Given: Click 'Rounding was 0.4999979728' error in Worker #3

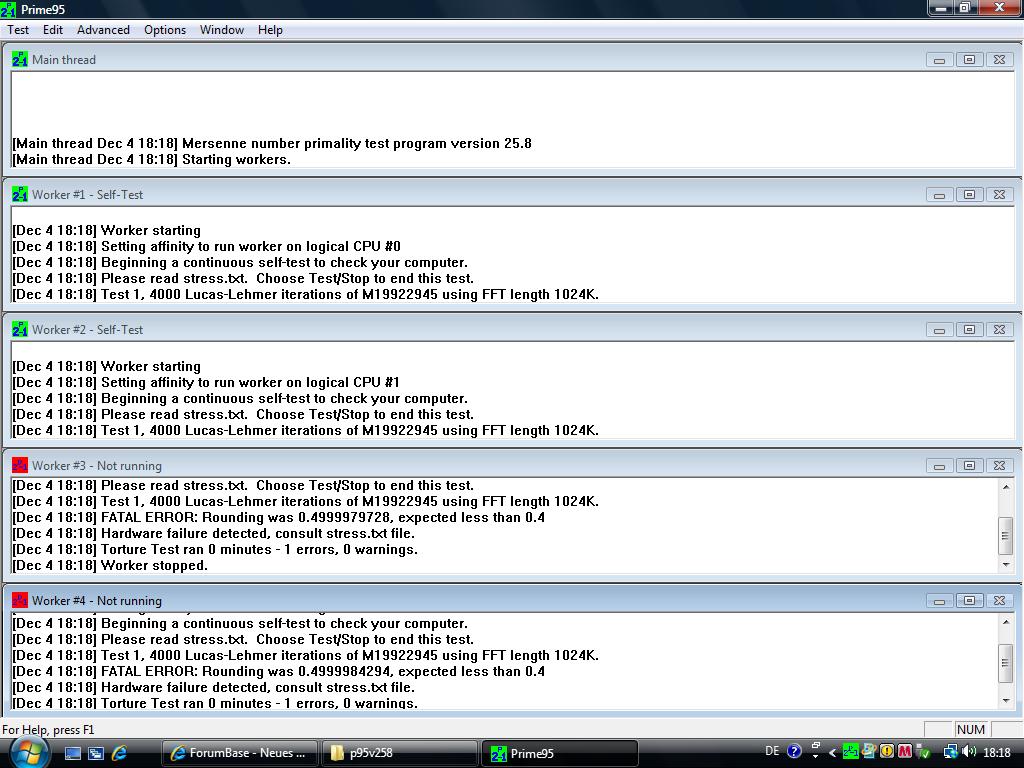Looking at the screenshot, I should pos(278,518).
